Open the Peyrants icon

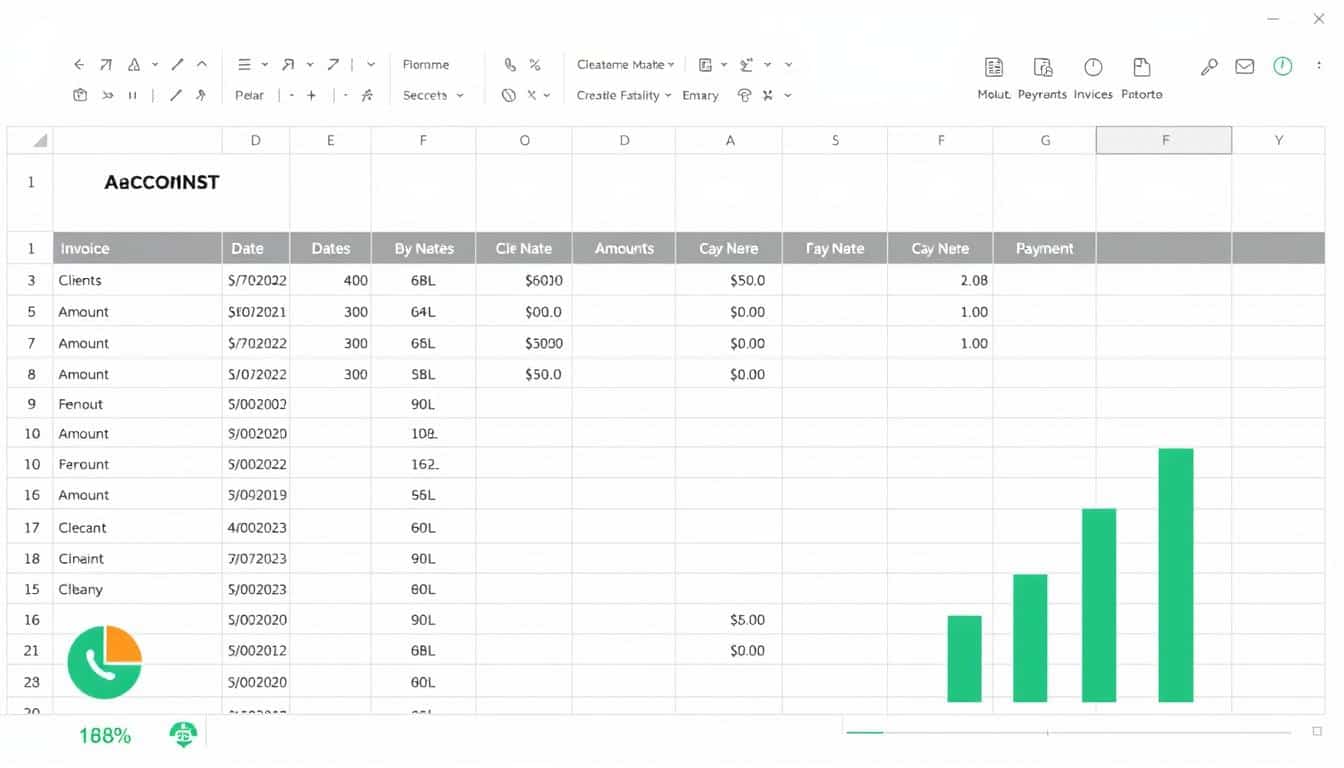pos(1043,67)
